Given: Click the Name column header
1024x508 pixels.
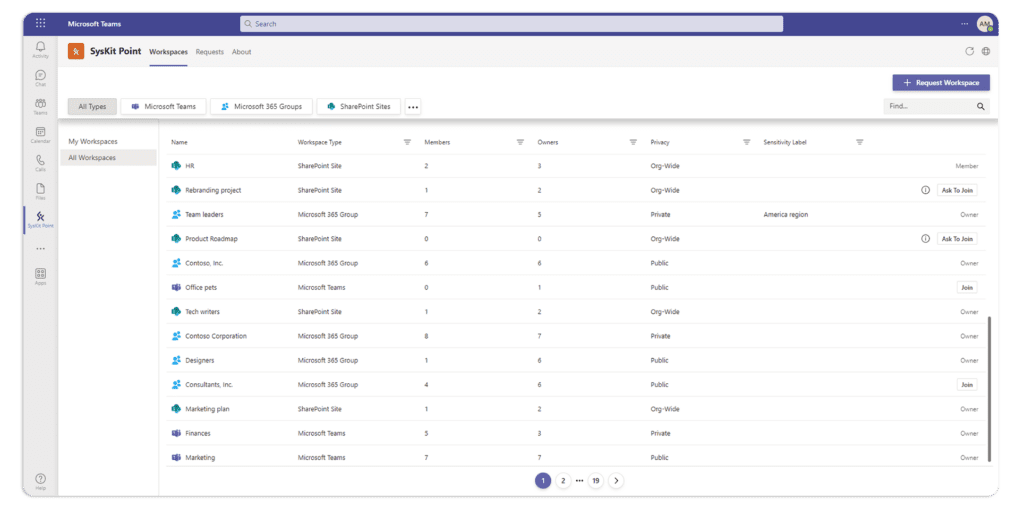Looking at the screenshot, I should click(178, 142).
